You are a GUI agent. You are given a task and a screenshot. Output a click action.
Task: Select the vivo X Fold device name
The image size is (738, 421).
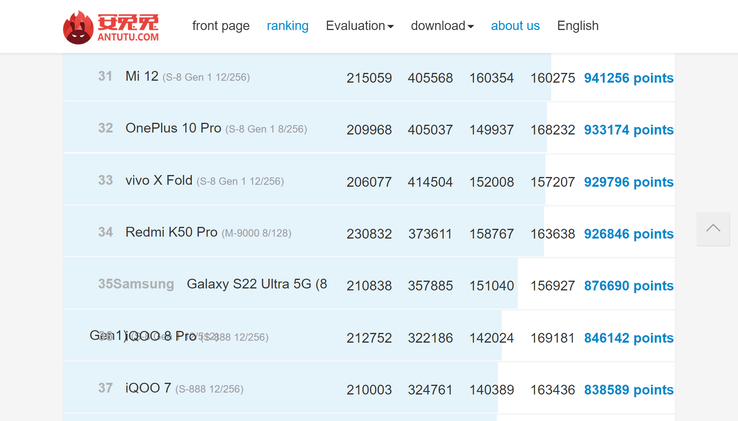[x=159, y=180]
